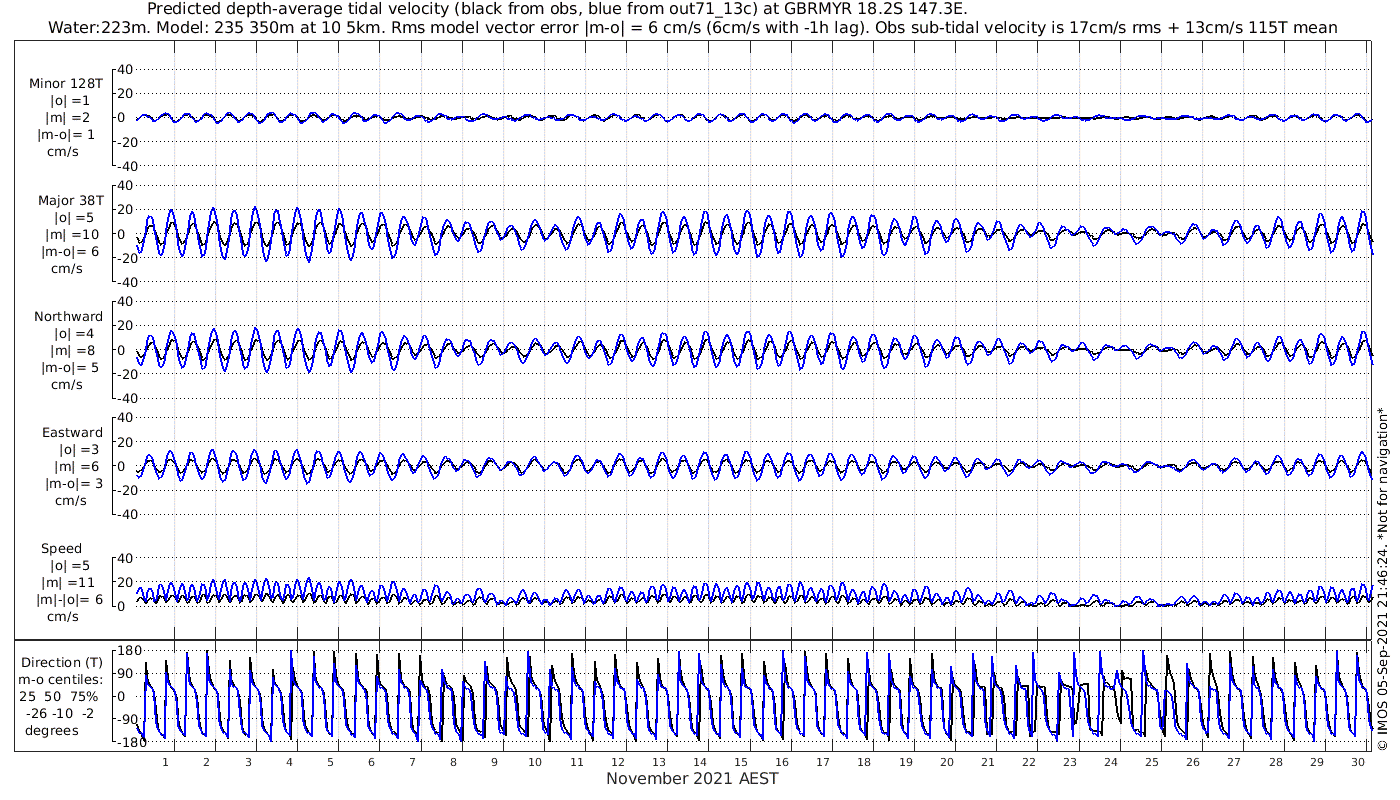
Task: Click the 'Speed' panel label
Action: [x=61, y=548]
